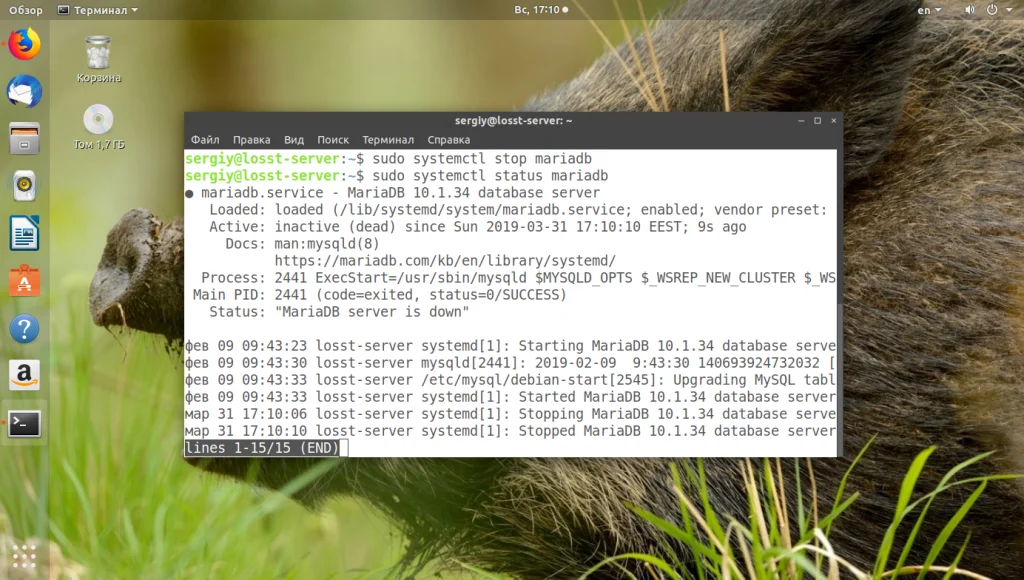Click the /lib/systemd/system/mariadb.service path
The width and height of the screenshot is (1024, 580).
[483, 210]
